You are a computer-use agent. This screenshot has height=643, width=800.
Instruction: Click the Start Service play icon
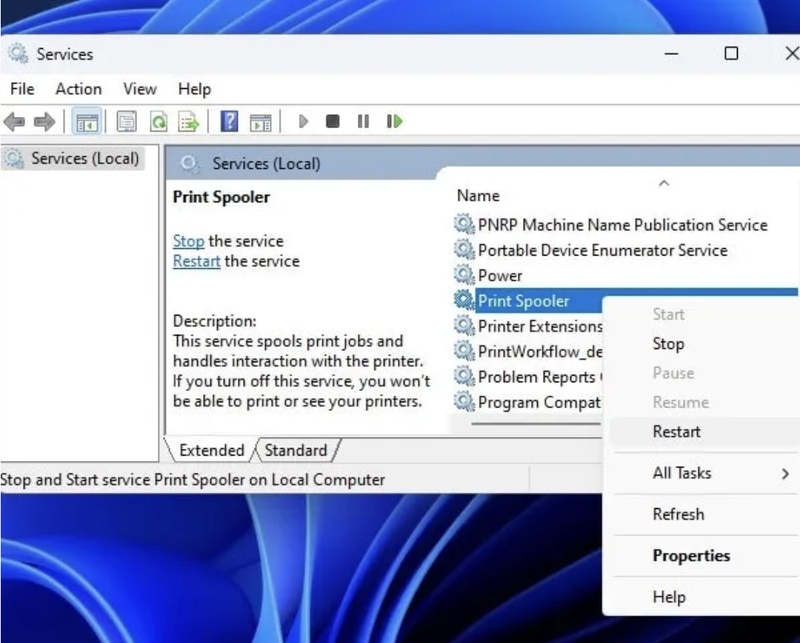point(304,121)
